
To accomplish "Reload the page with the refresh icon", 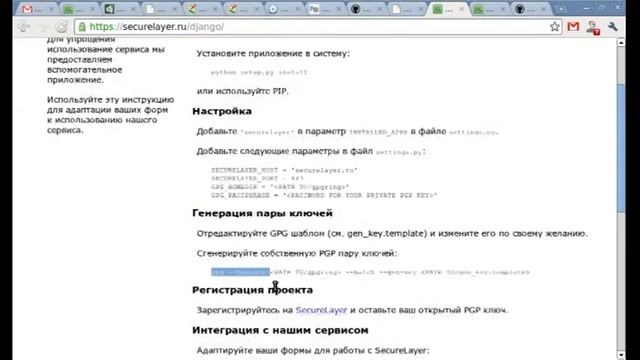I will point(61,27).
